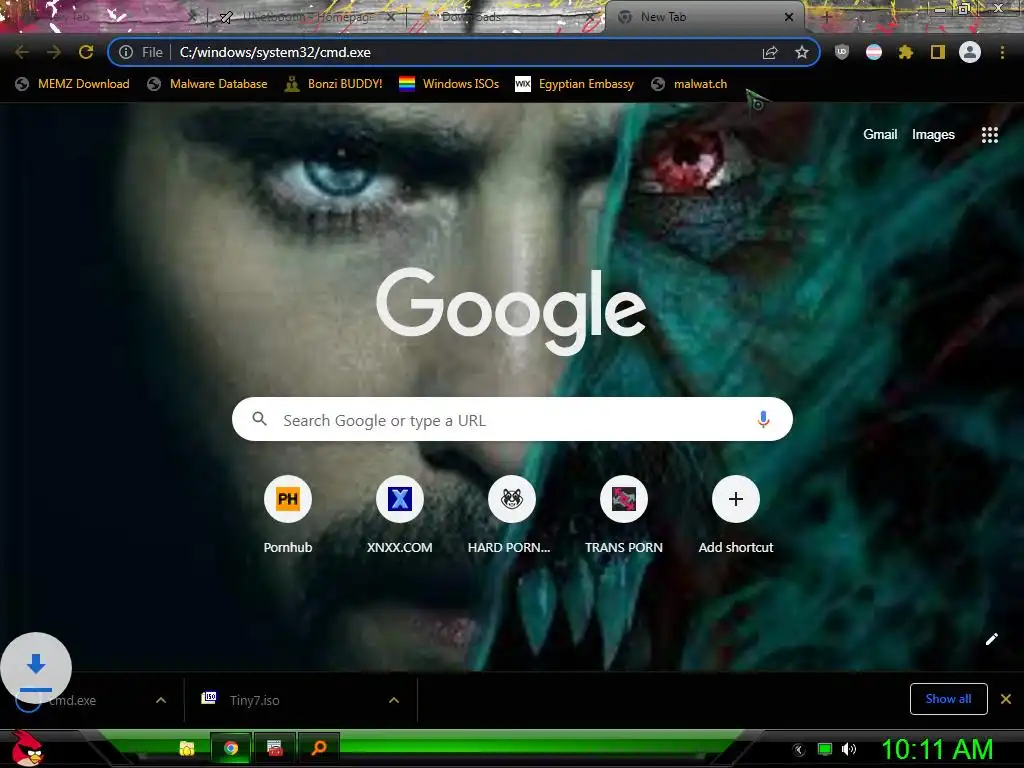Open a new tab with the plus button

point(826,18)
